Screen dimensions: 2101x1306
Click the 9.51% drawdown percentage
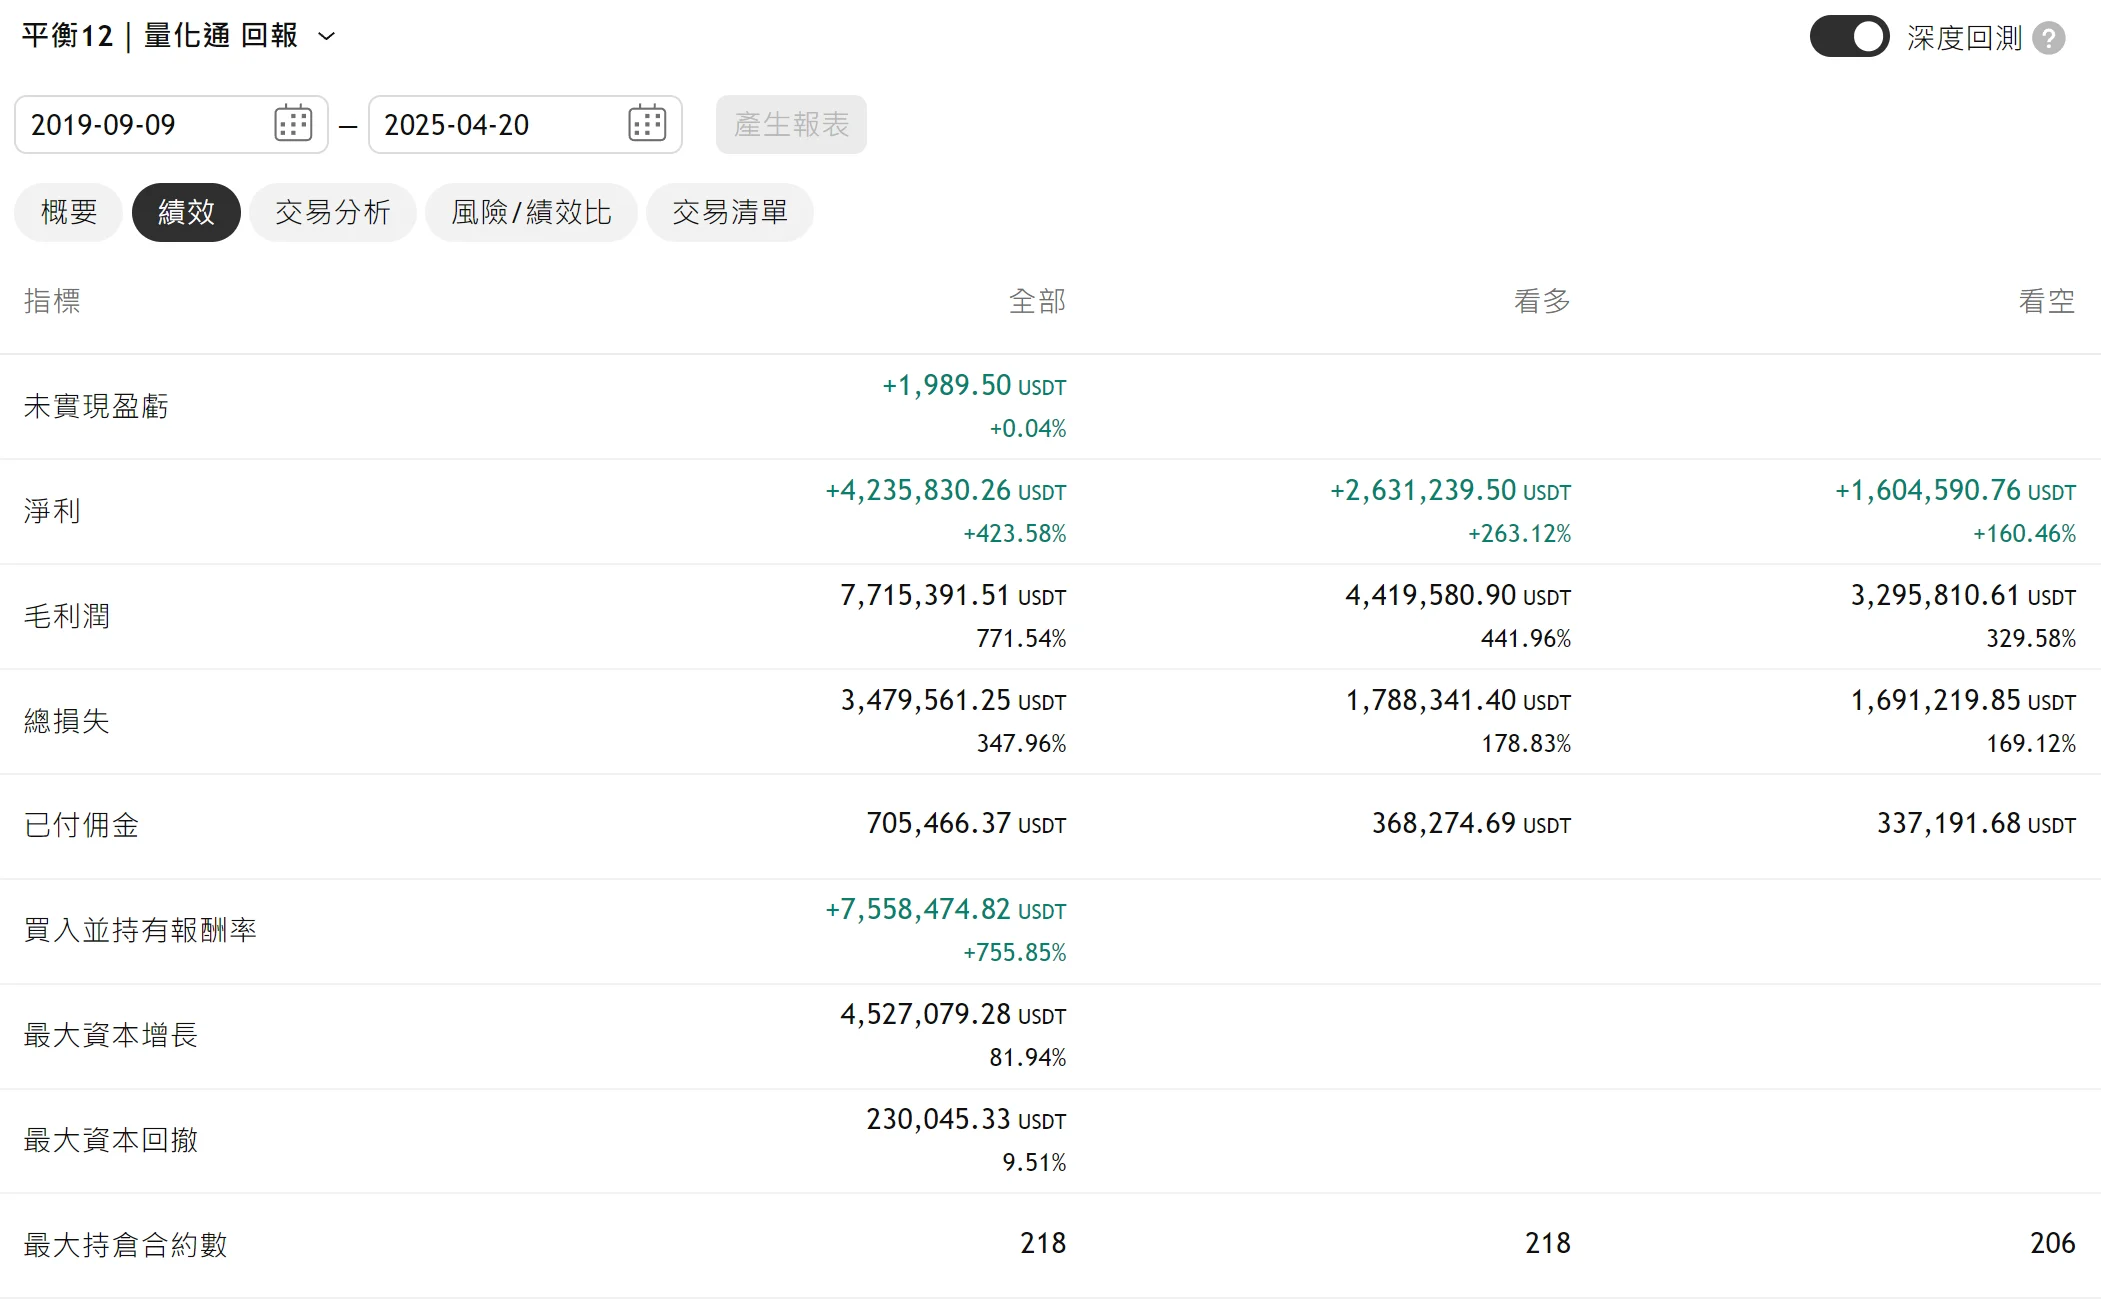1035,1163
